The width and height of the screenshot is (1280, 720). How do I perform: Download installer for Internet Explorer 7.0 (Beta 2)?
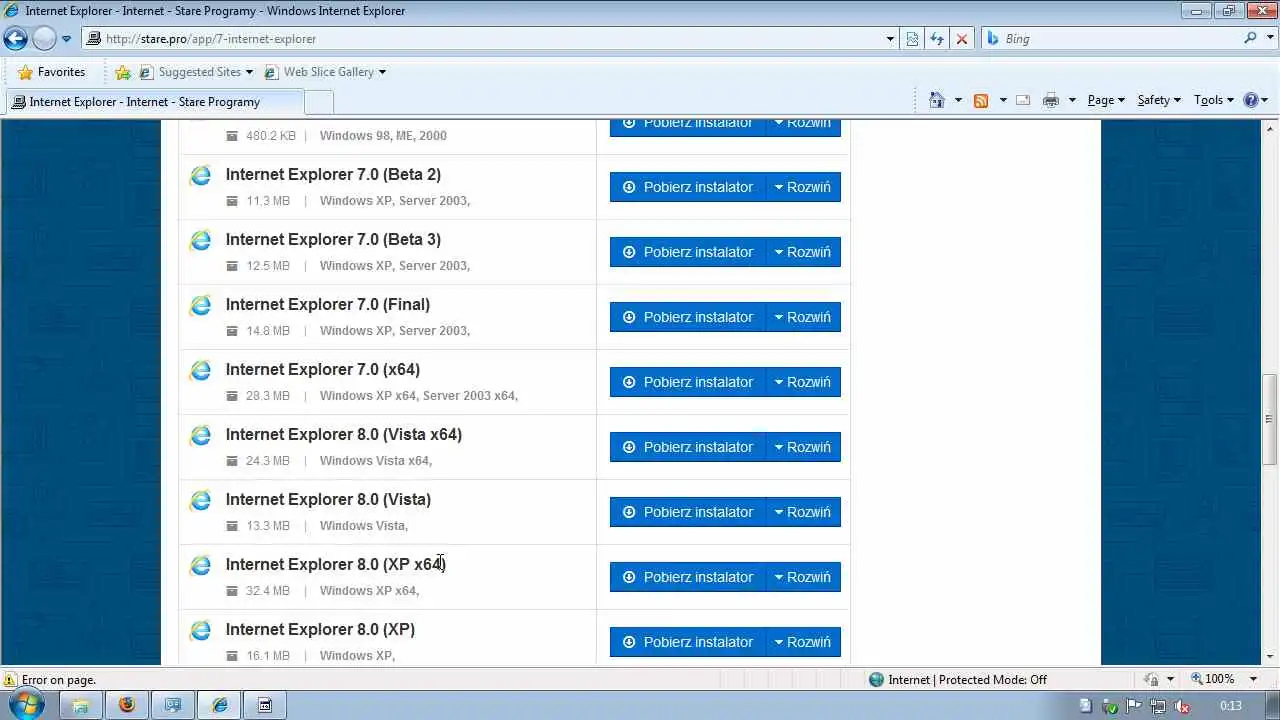[688, 187]
